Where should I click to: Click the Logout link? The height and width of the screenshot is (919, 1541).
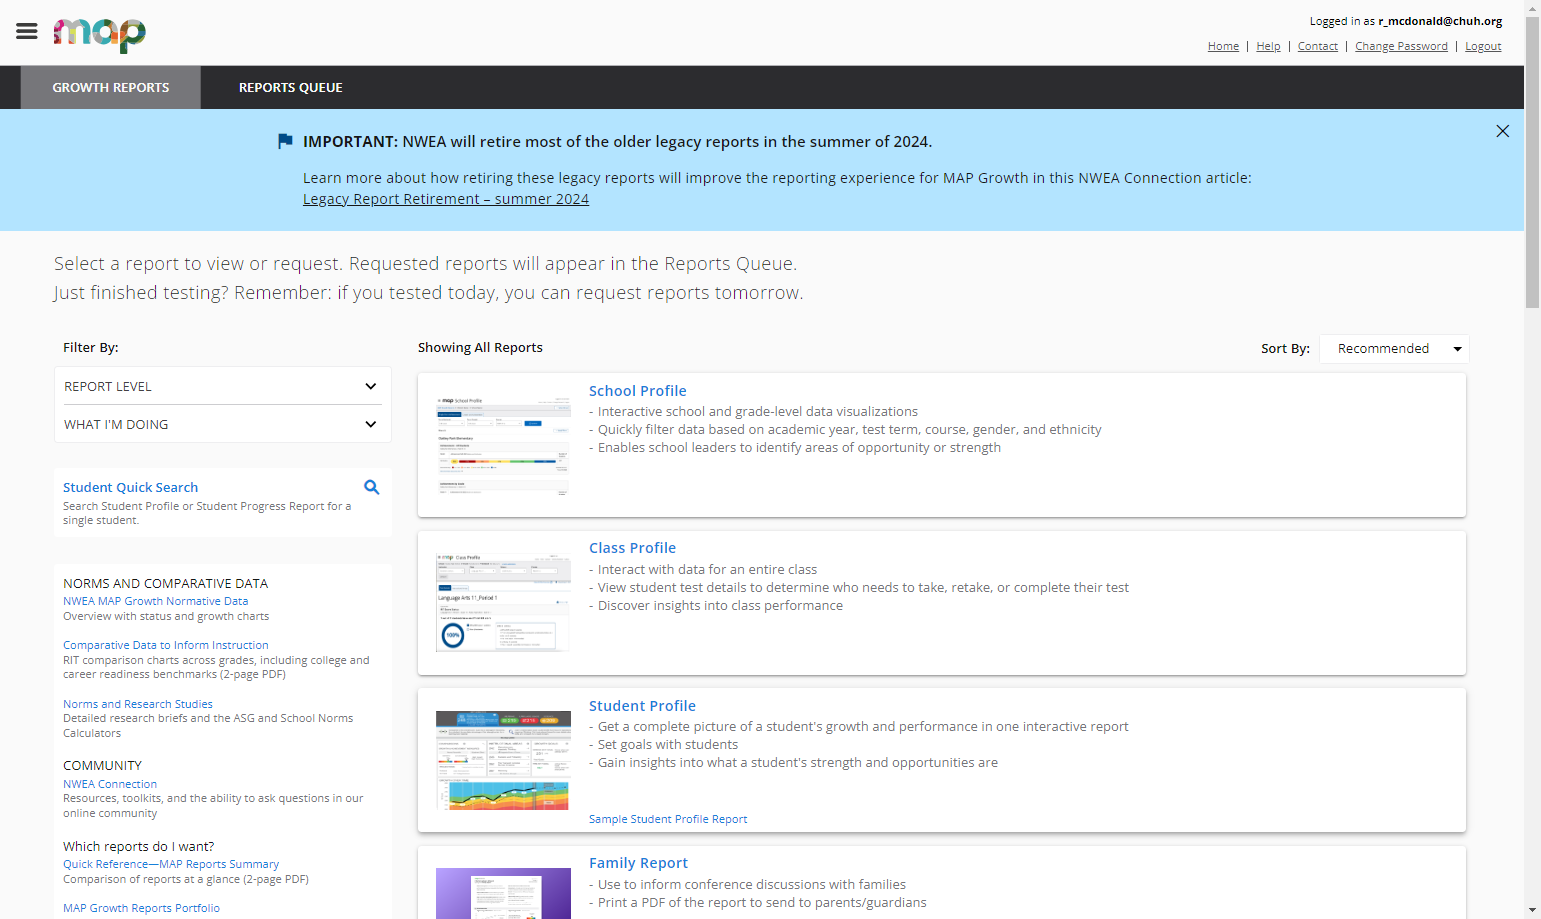pyautogui.click(x=1483, y=46)
